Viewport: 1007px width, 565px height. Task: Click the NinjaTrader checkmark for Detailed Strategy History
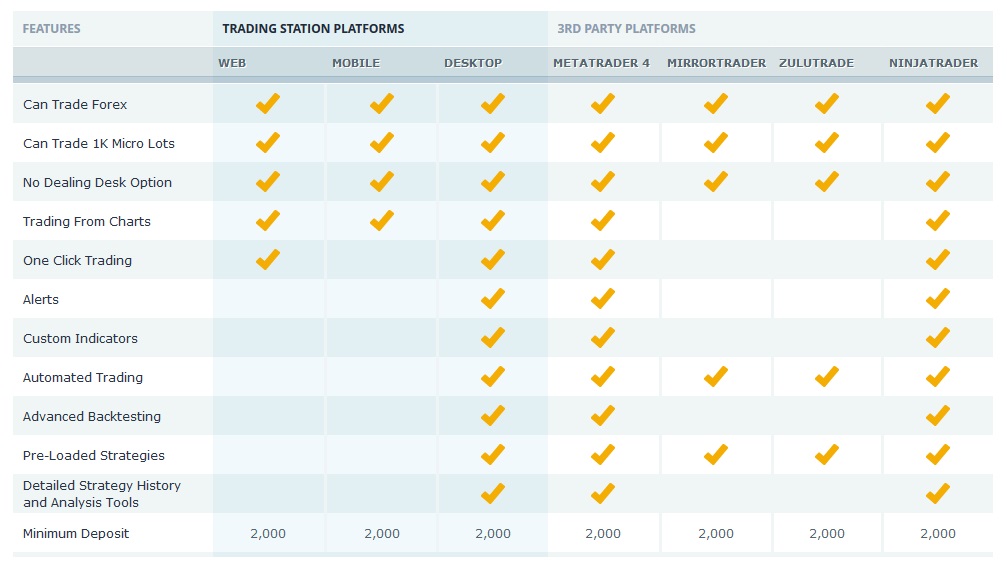(x=938, y=494)
